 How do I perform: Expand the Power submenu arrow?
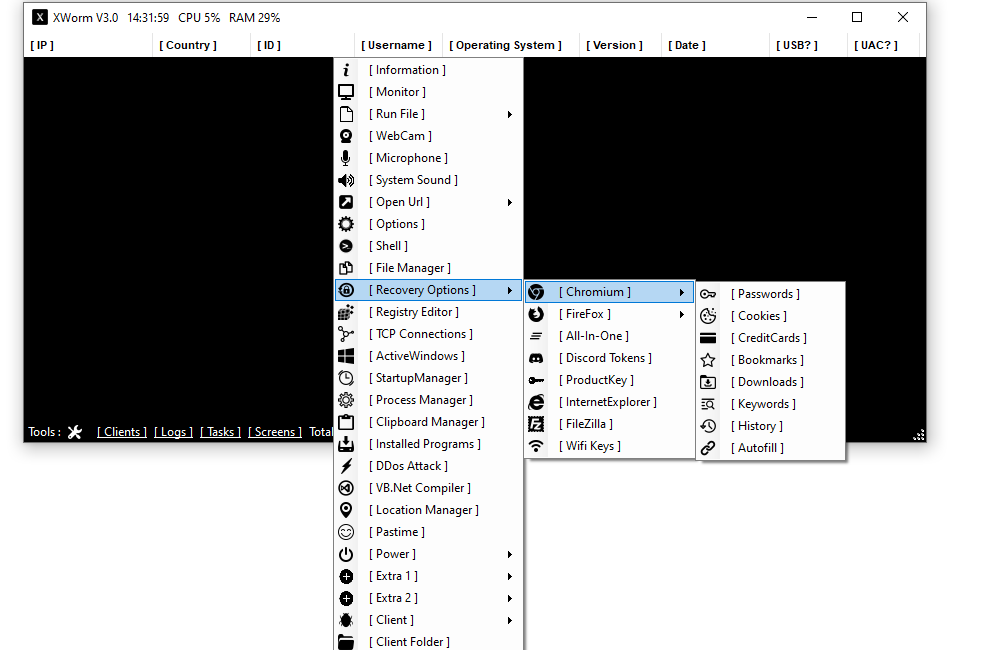coord(510,554)
